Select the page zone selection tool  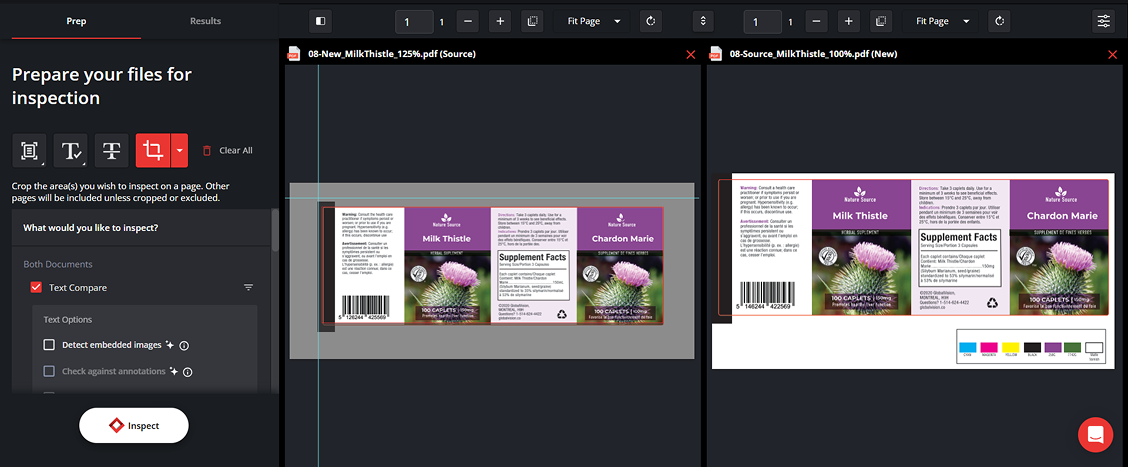pos(29,150)
